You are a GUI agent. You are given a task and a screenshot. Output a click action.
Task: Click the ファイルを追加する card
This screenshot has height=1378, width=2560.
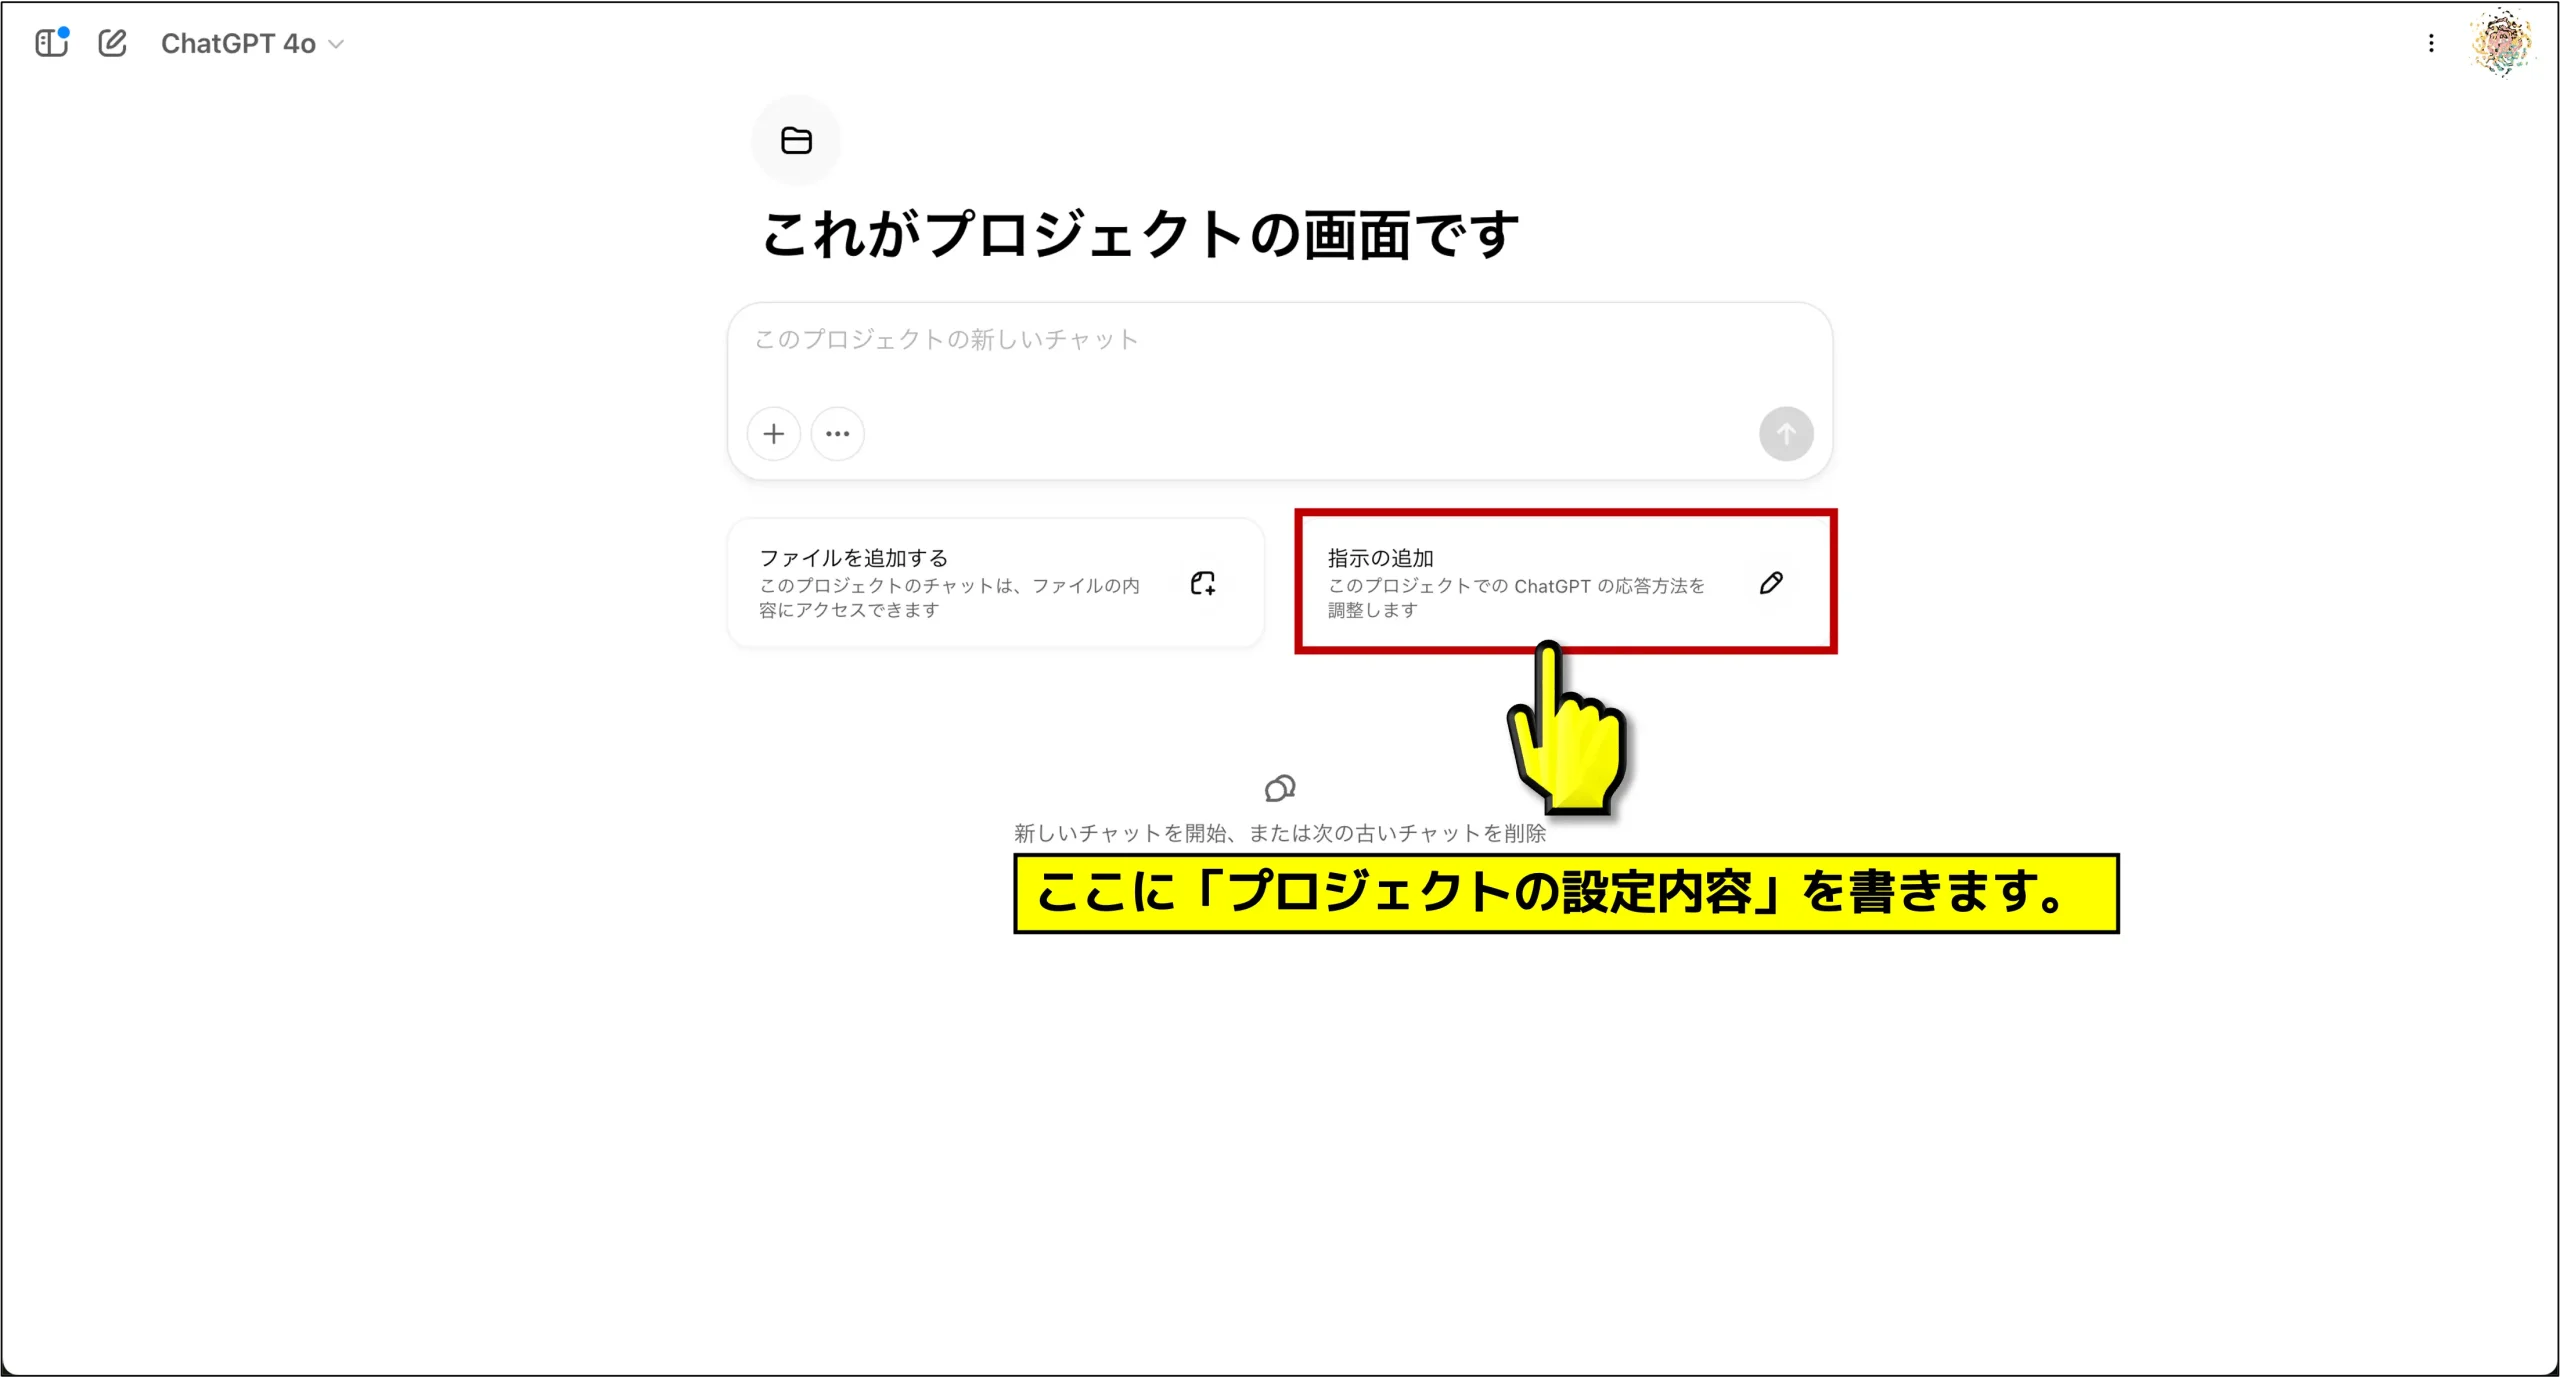coord(995,583)
